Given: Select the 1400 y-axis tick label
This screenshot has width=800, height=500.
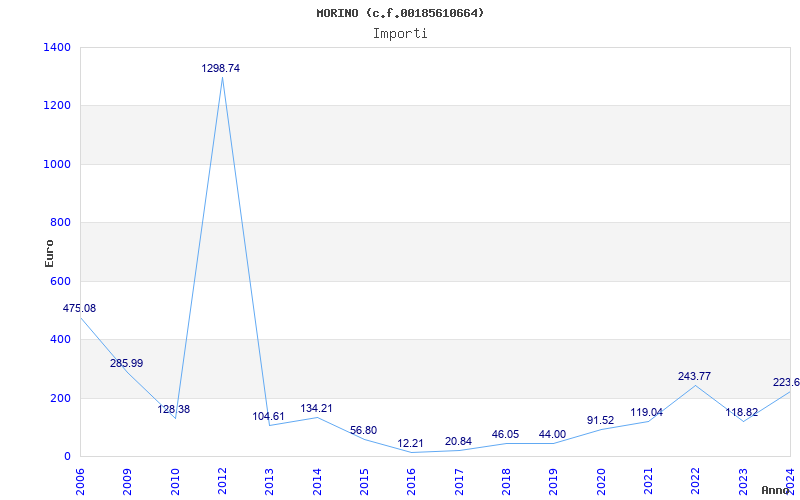Looking at the screenshot, I should 57,47.
